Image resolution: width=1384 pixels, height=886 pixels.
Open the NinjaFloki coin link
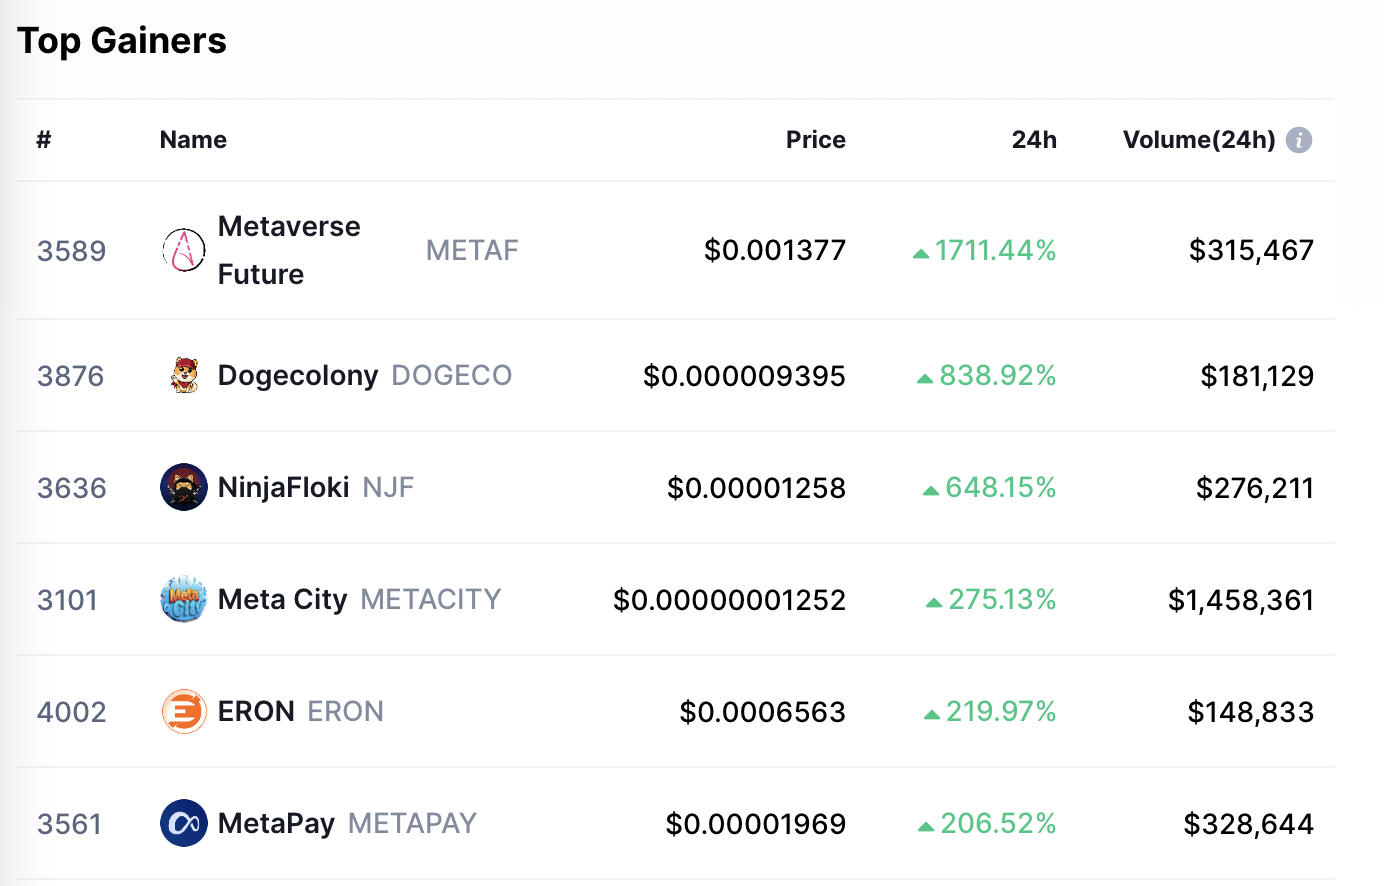point(283,488)
